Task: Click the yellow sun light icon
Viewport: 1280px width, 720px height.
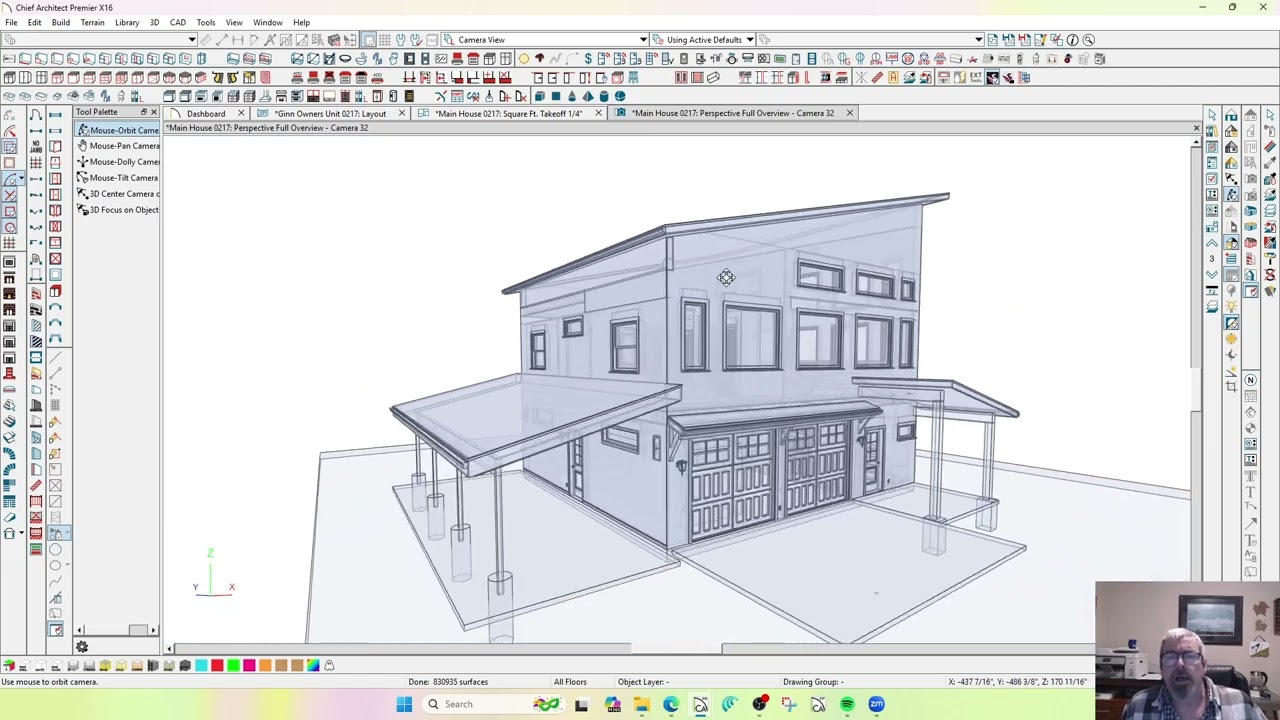Action: click(523, 59)
